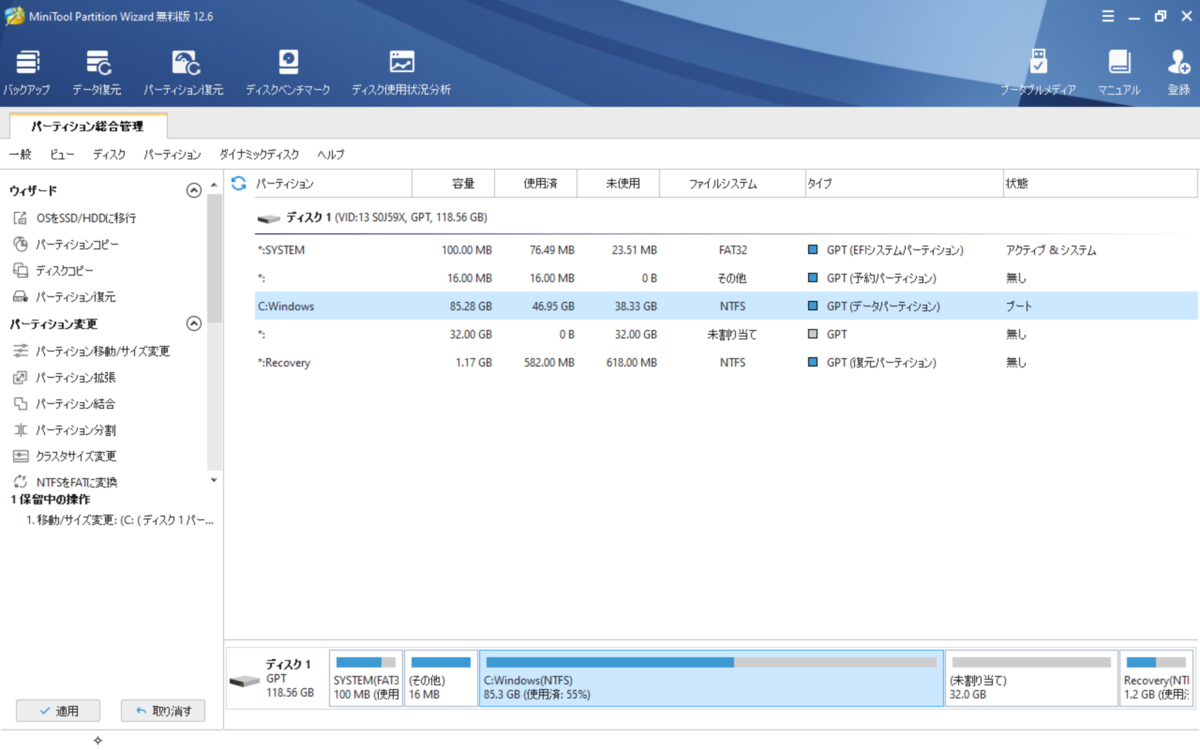Launch データ復元 from the toolbar

[97, 72]
